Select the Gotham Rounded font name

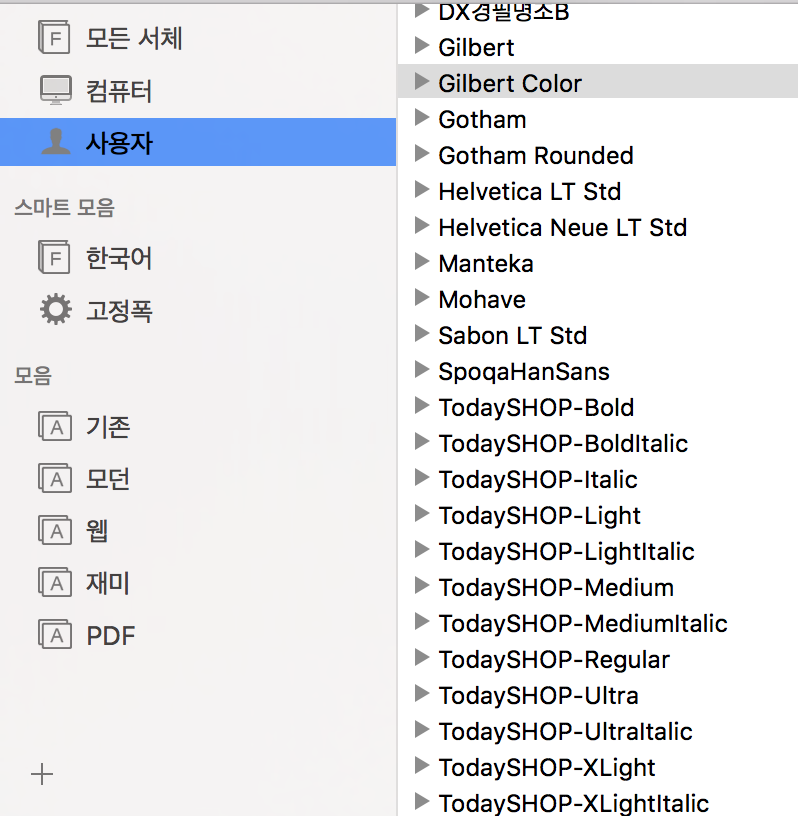tap(536, 156)
